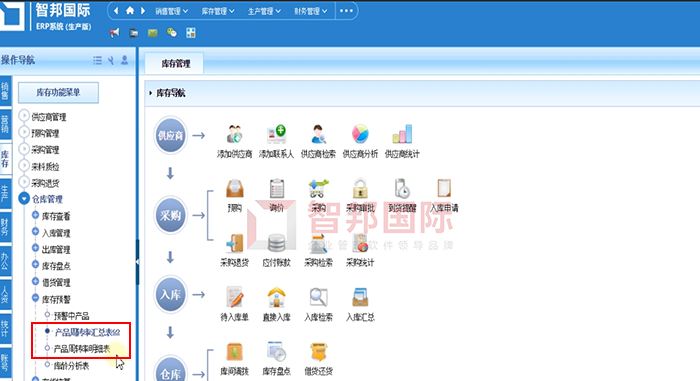This screenshot has height=381, width=700.
Task: Expand the 库存查看 subnode
Action: [x=35, y=215]
